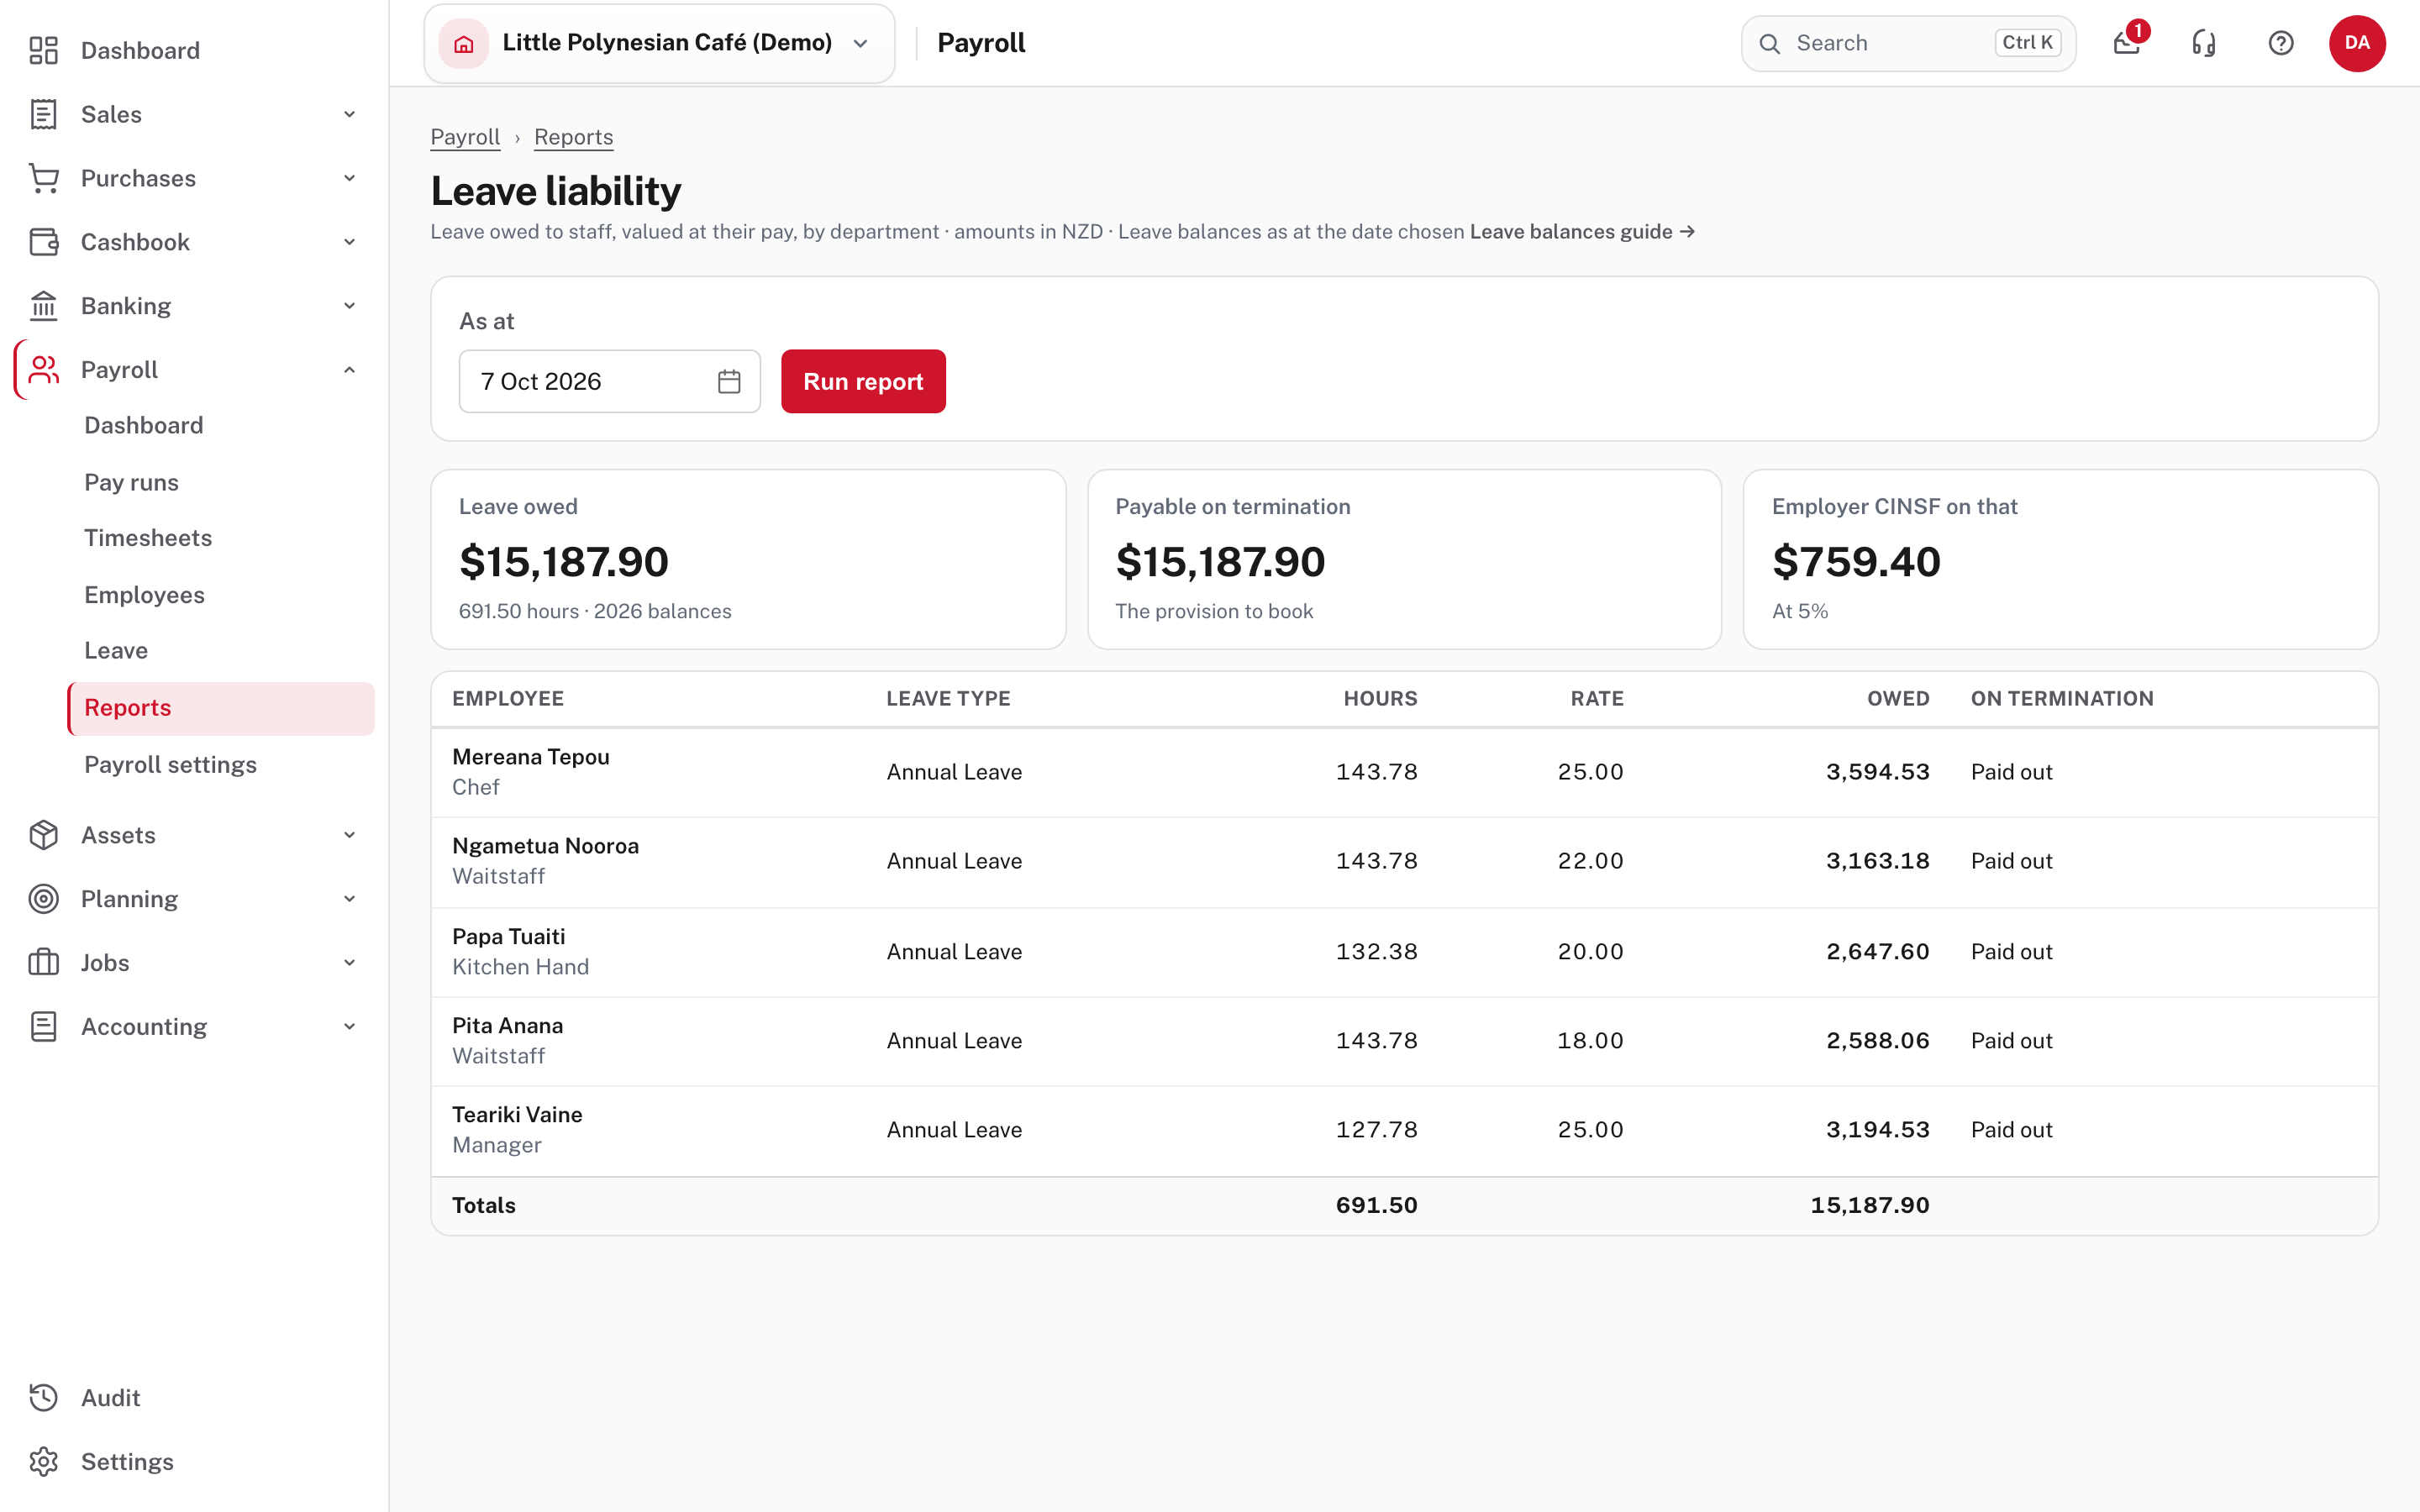The width and height of the screenshot is (2420, 1512).
Task: Expand the Assets menu chevron
Action: pos(349,835)
